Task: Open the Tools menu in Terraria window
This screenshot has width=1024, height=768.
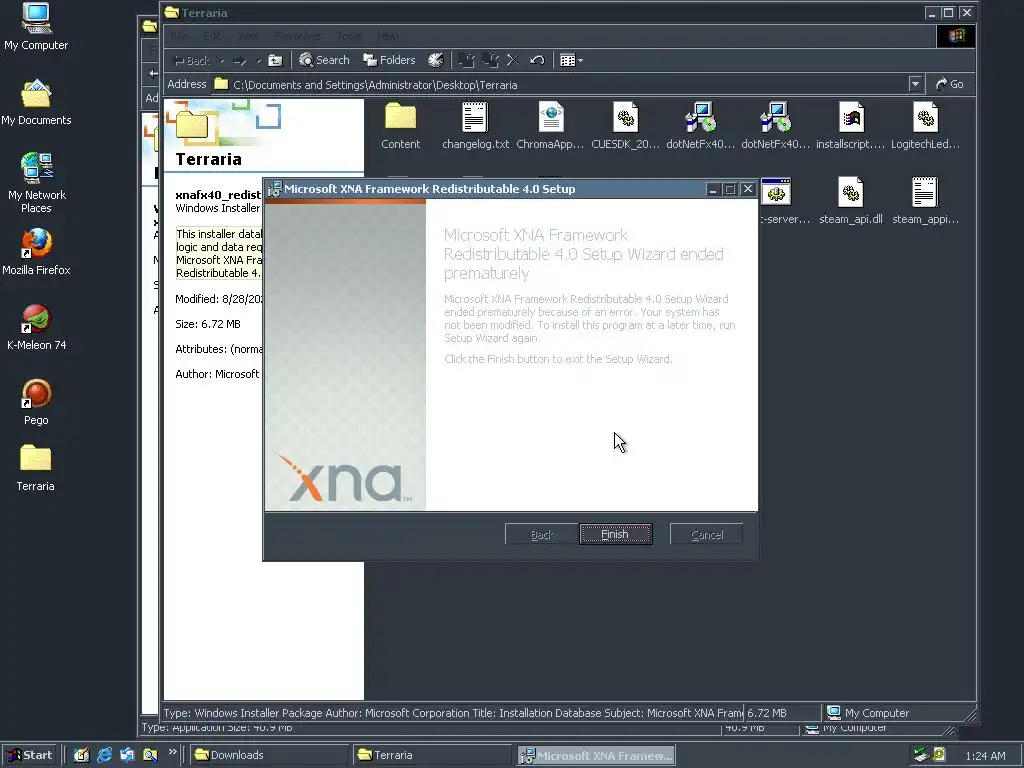Action: pyautogui.click(x=349, y=36)
